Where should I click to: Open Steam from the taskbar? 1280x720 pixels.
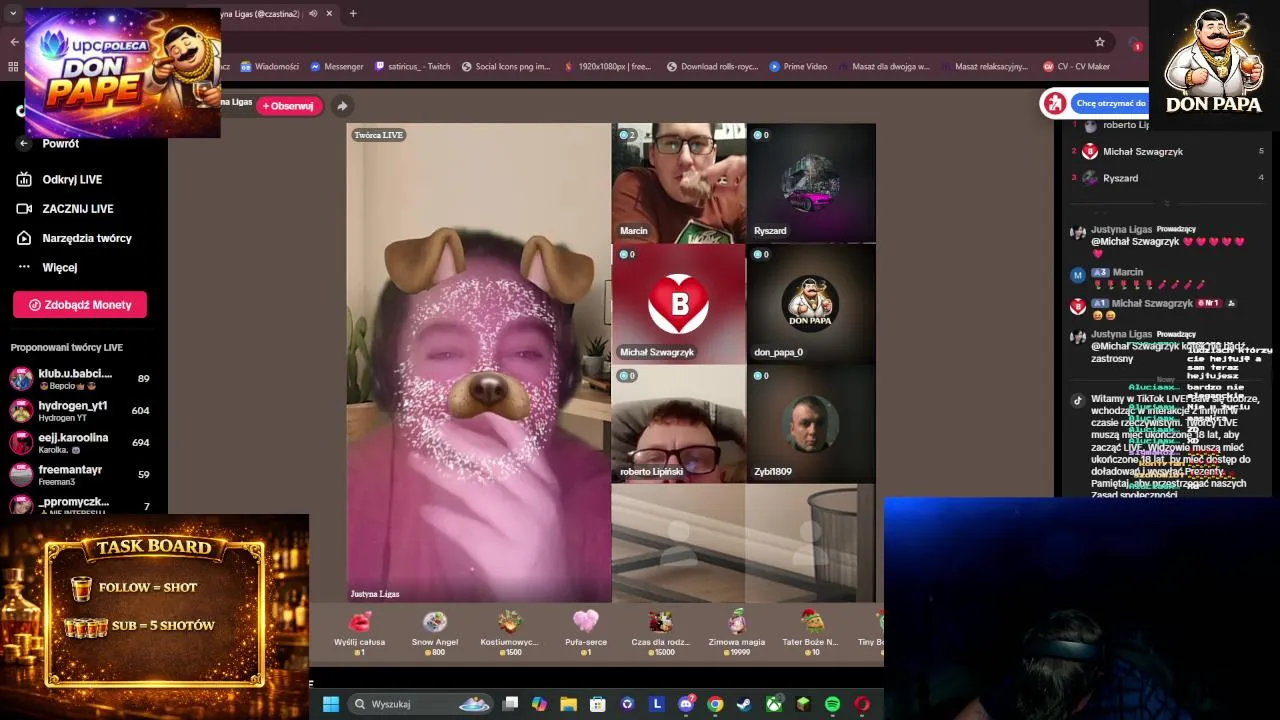click(x=744, y=704)
